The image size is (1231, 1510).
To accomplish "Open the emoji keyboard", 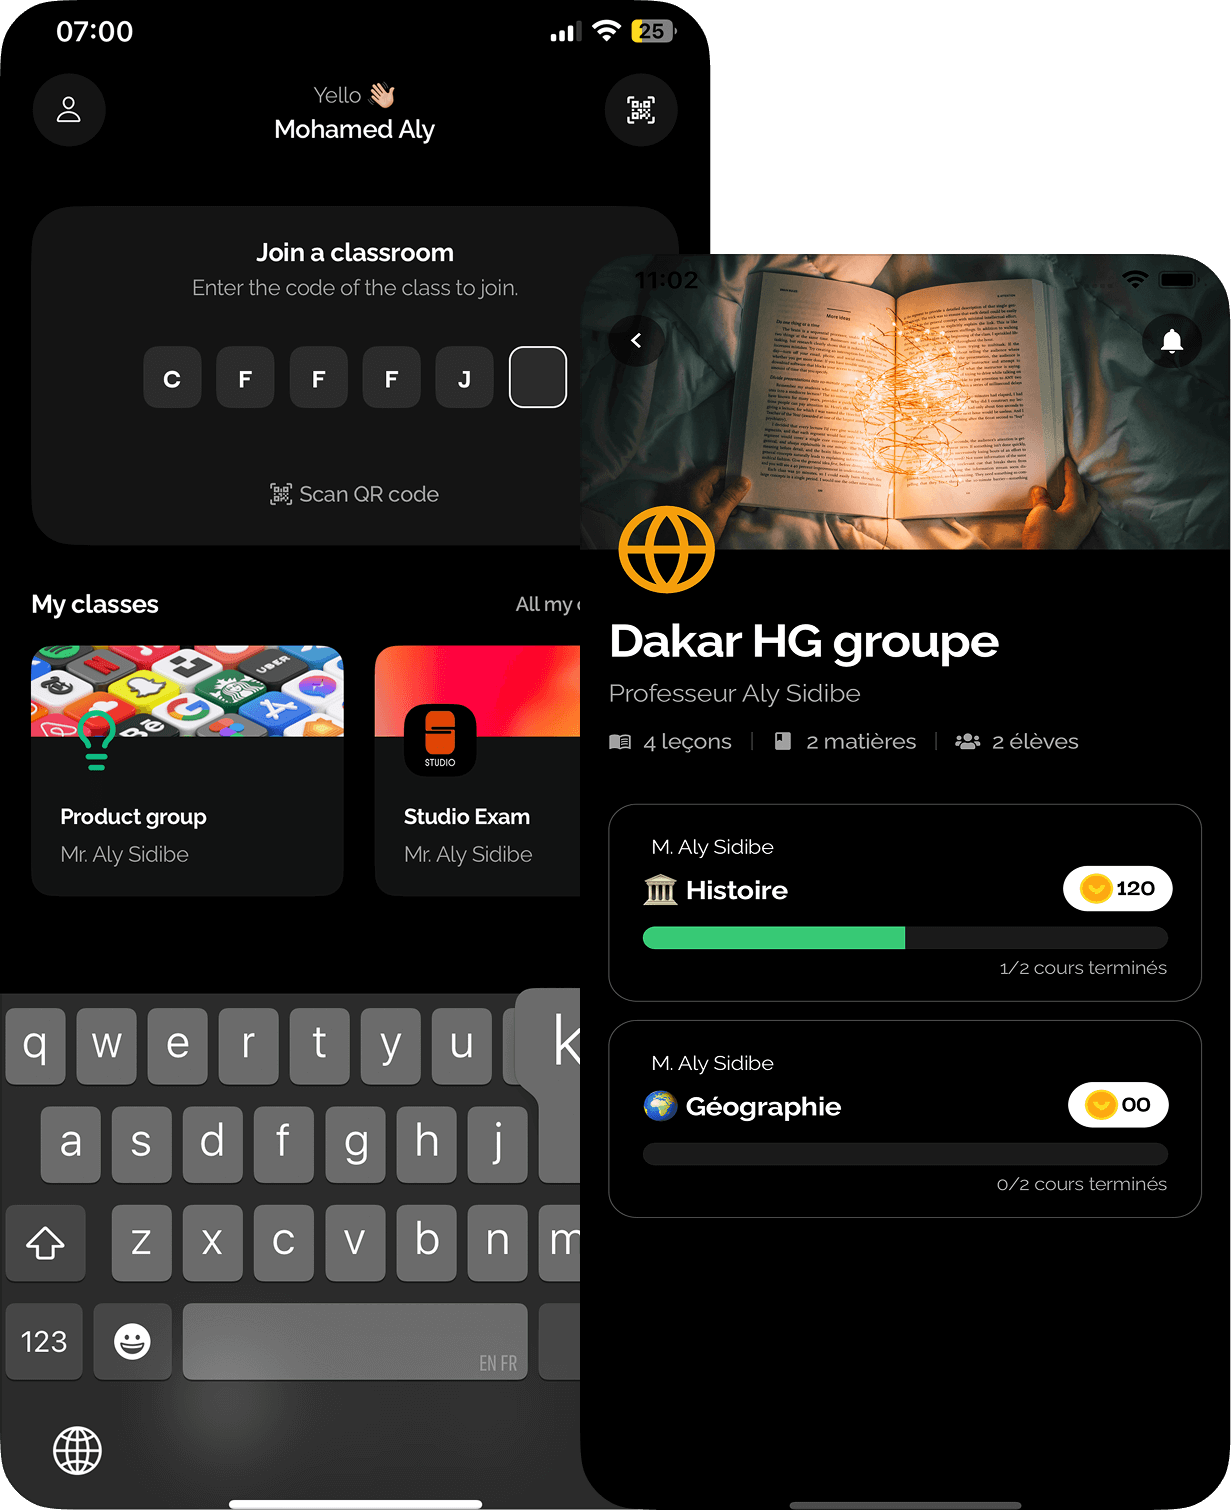I will [132, 1341].
